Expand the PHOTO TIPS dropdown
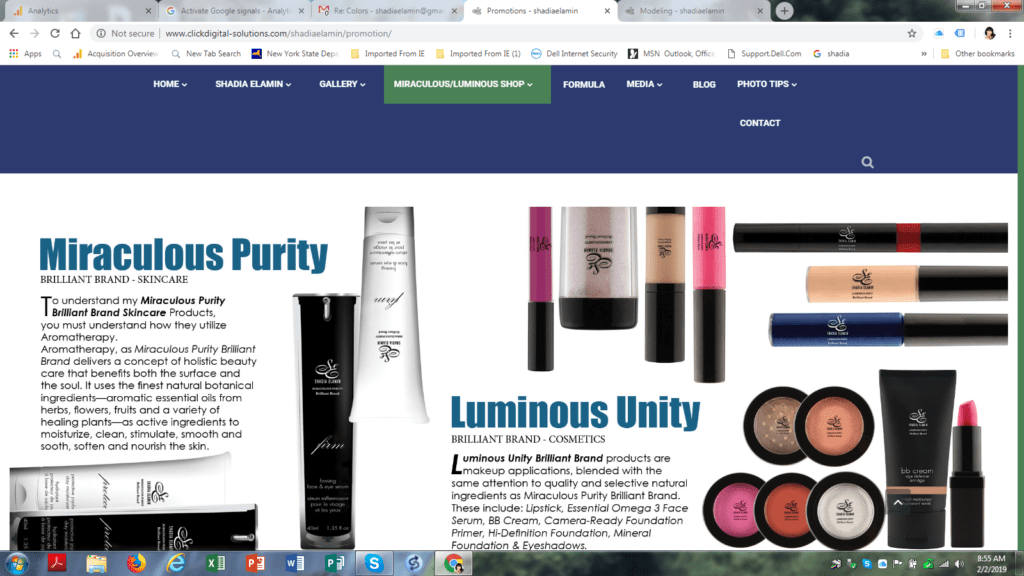The height and width of the screenshot is (576, 1024). (x=767, y=84)
